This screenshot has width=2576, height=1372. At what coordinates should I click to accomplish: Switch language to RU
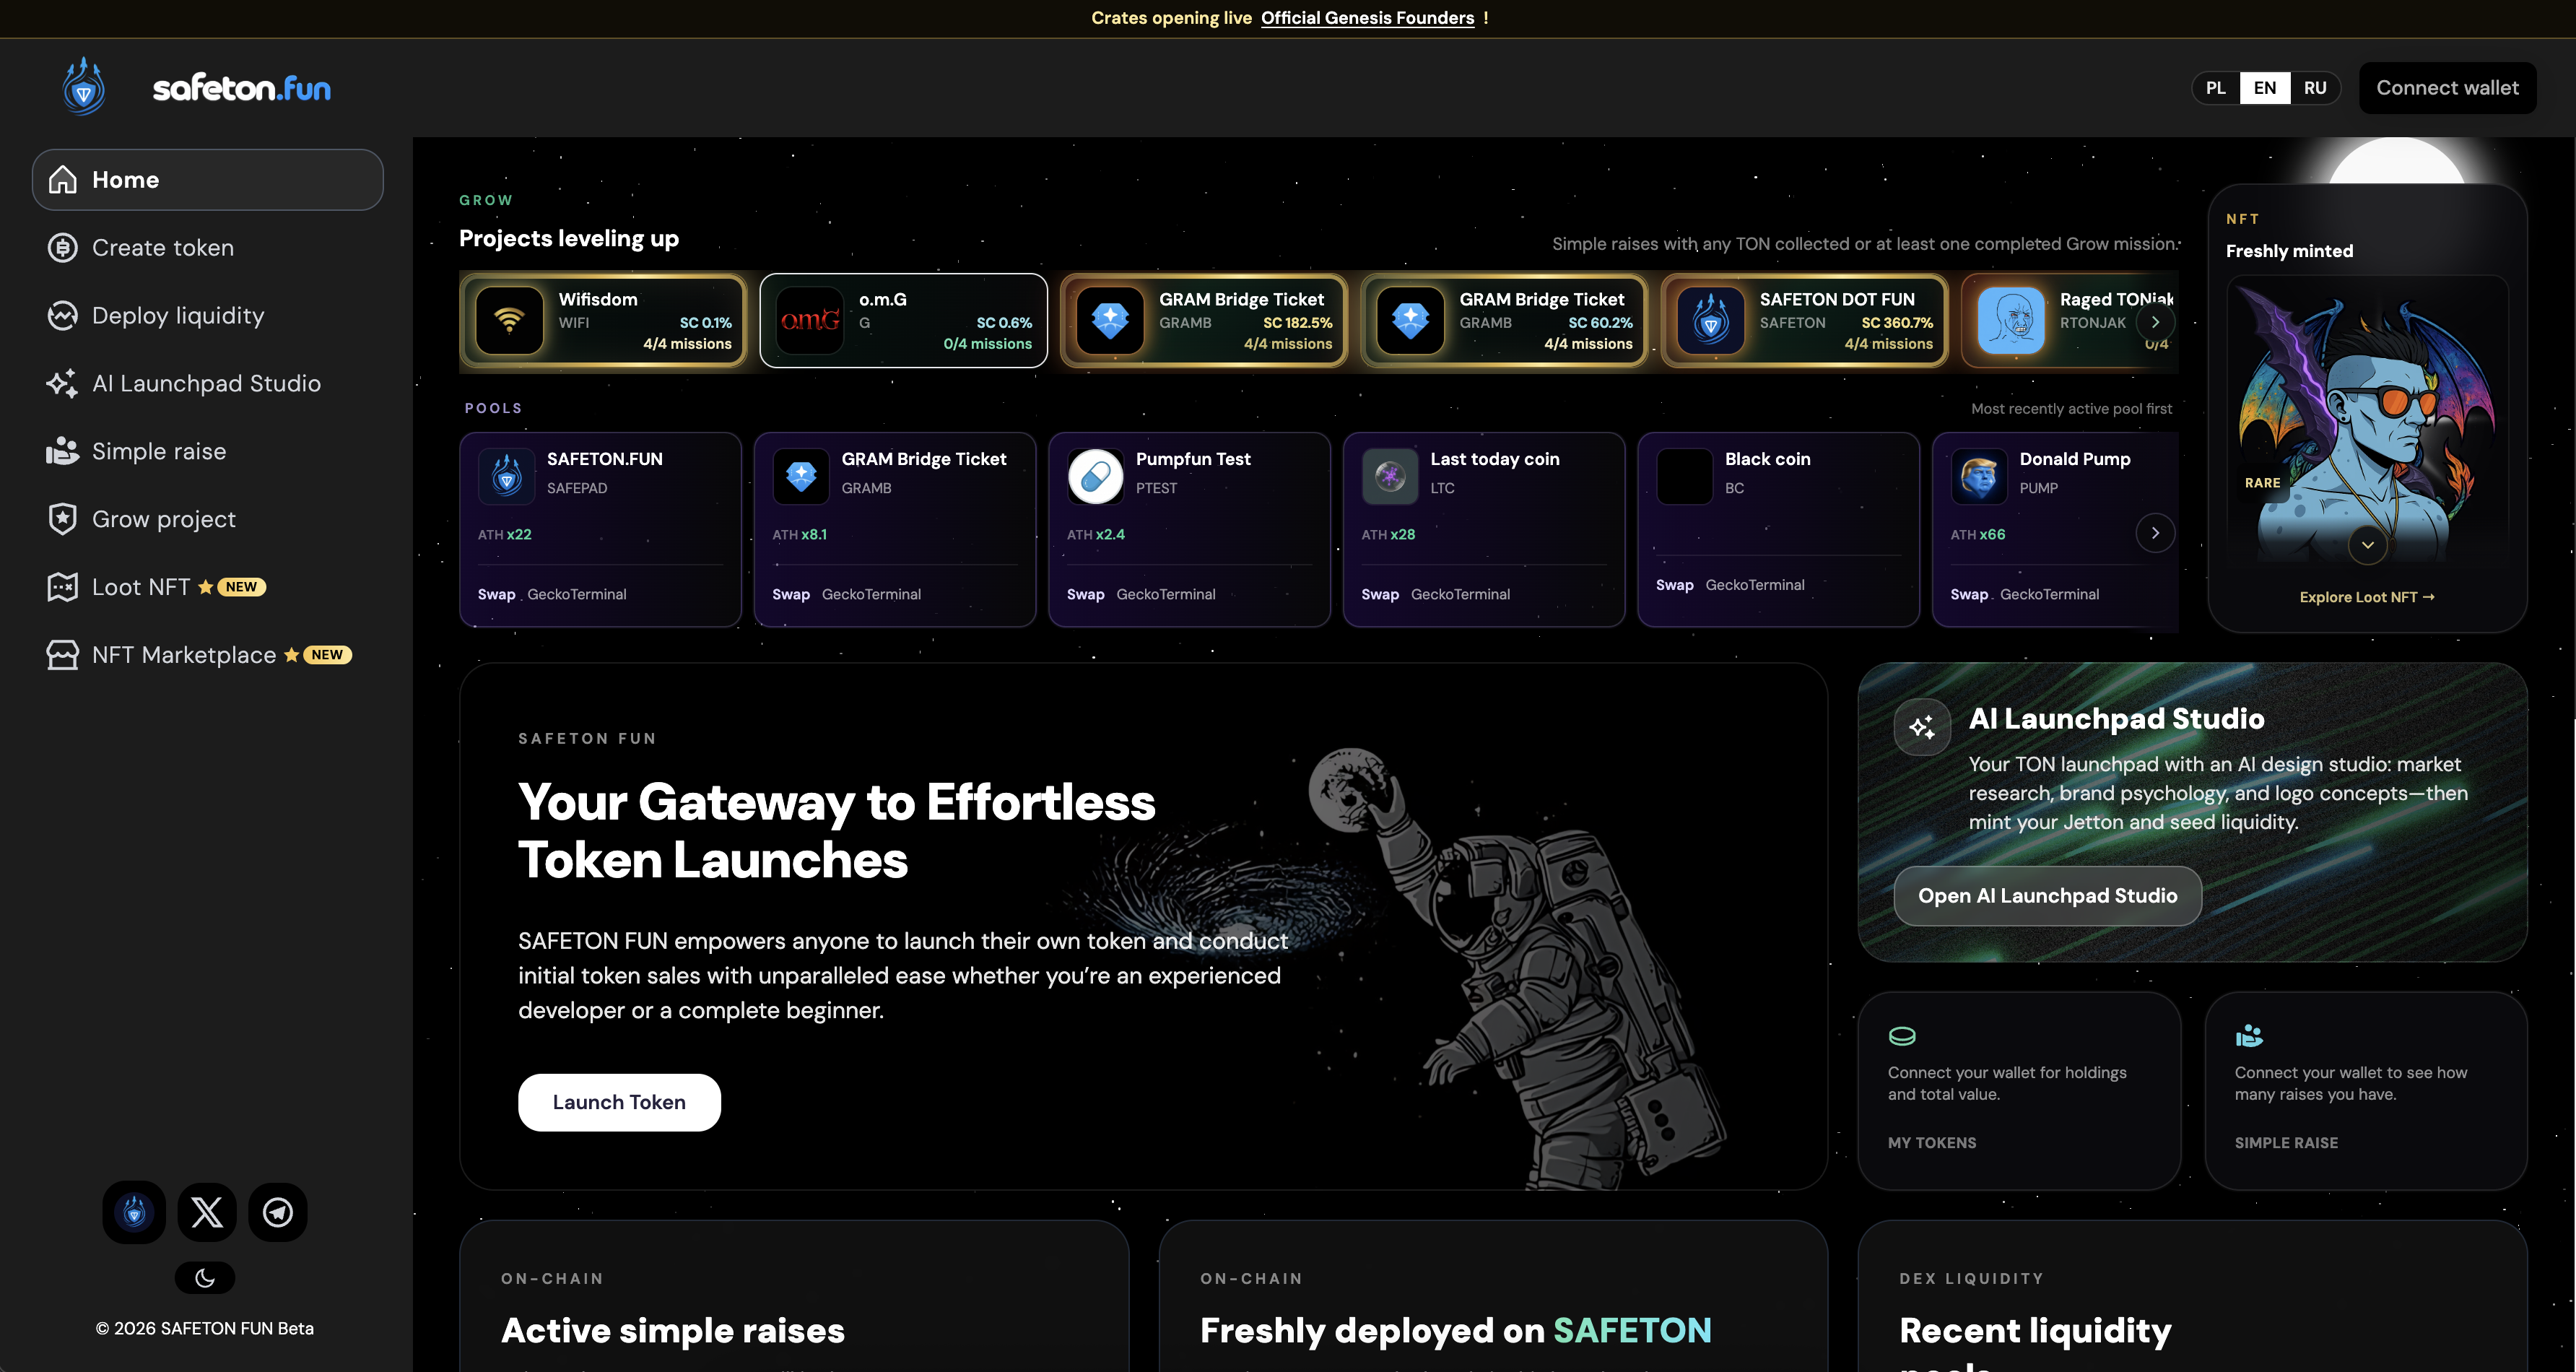[2315, 88]
